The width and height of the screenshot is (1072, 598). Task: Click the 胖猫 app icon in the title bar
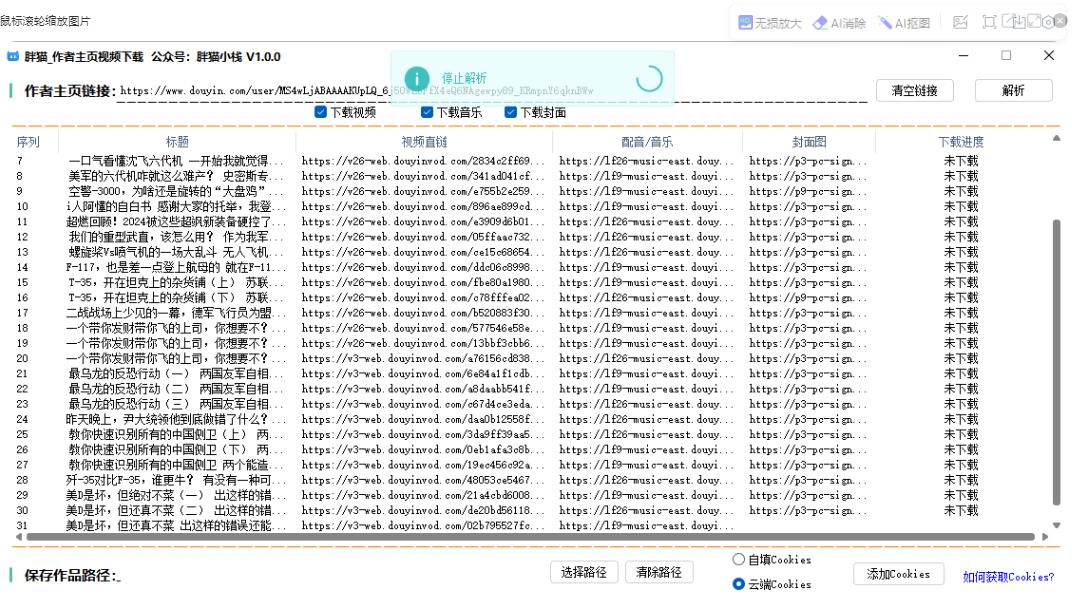13,58
